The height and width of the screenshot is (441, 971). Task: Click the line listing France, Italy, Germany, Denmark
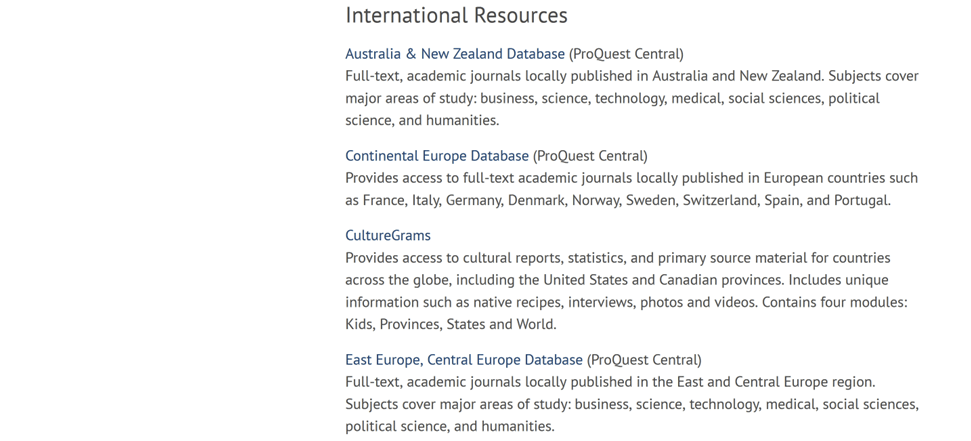click(x=617, y=200)
